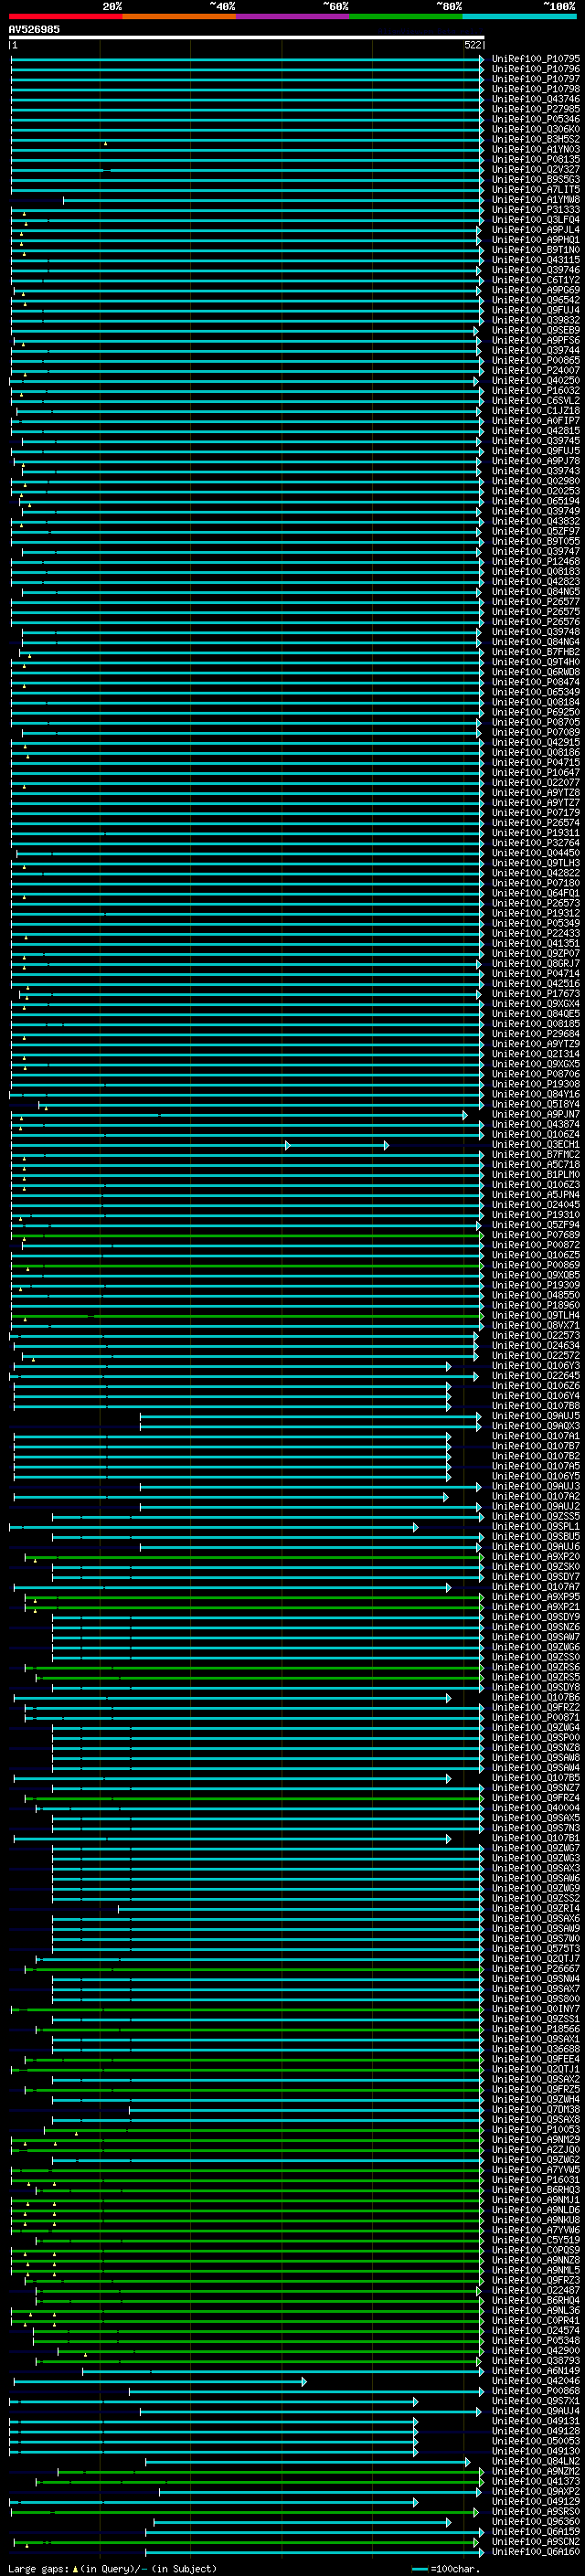
Task: Select the UniRef100_P08474 label
Action: coord(536,682)
